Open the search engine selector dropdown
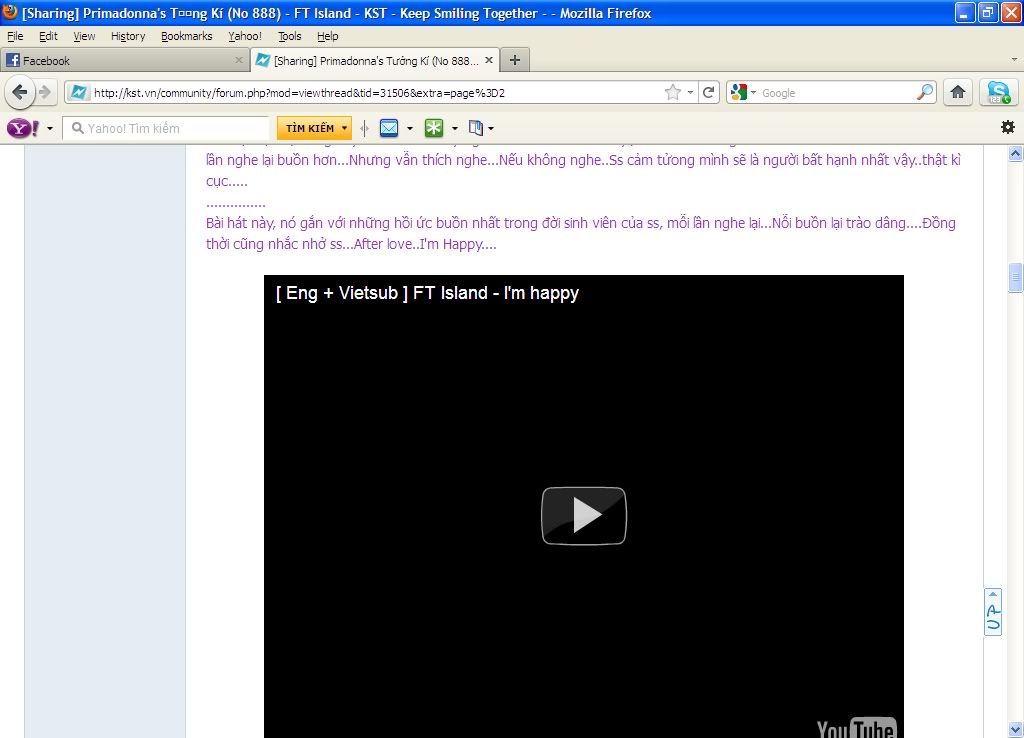The width and height of the screenshot is (1024, 738). [x=753, y=93]
